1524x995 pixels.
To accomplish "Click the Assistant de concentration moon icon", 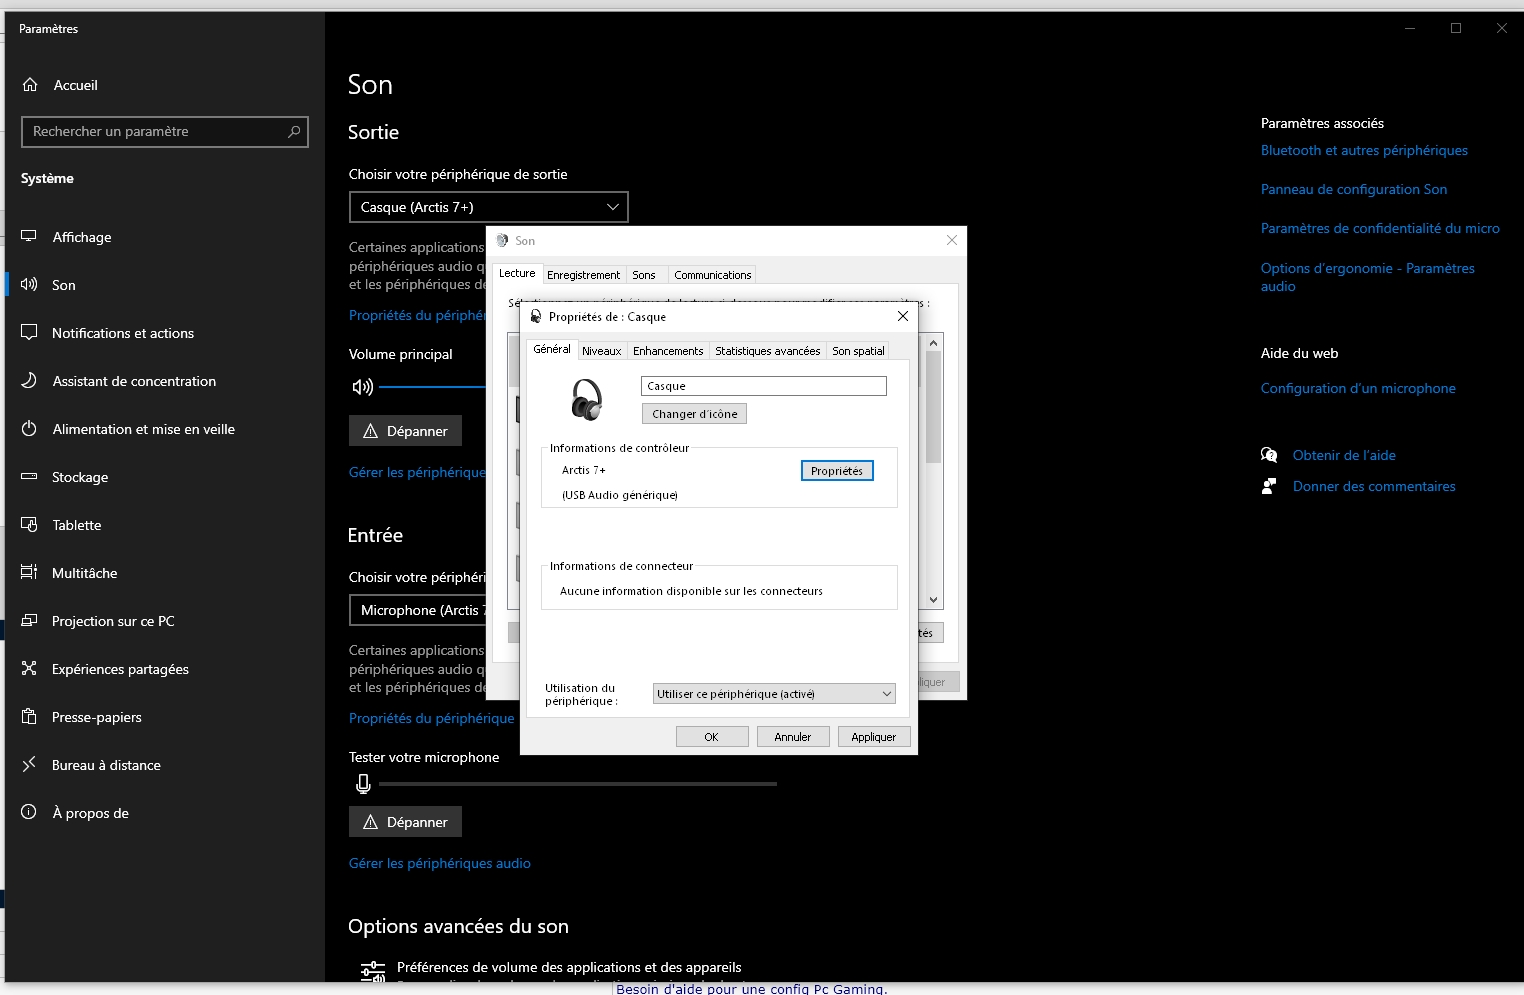I will click(x=29, y=381).
